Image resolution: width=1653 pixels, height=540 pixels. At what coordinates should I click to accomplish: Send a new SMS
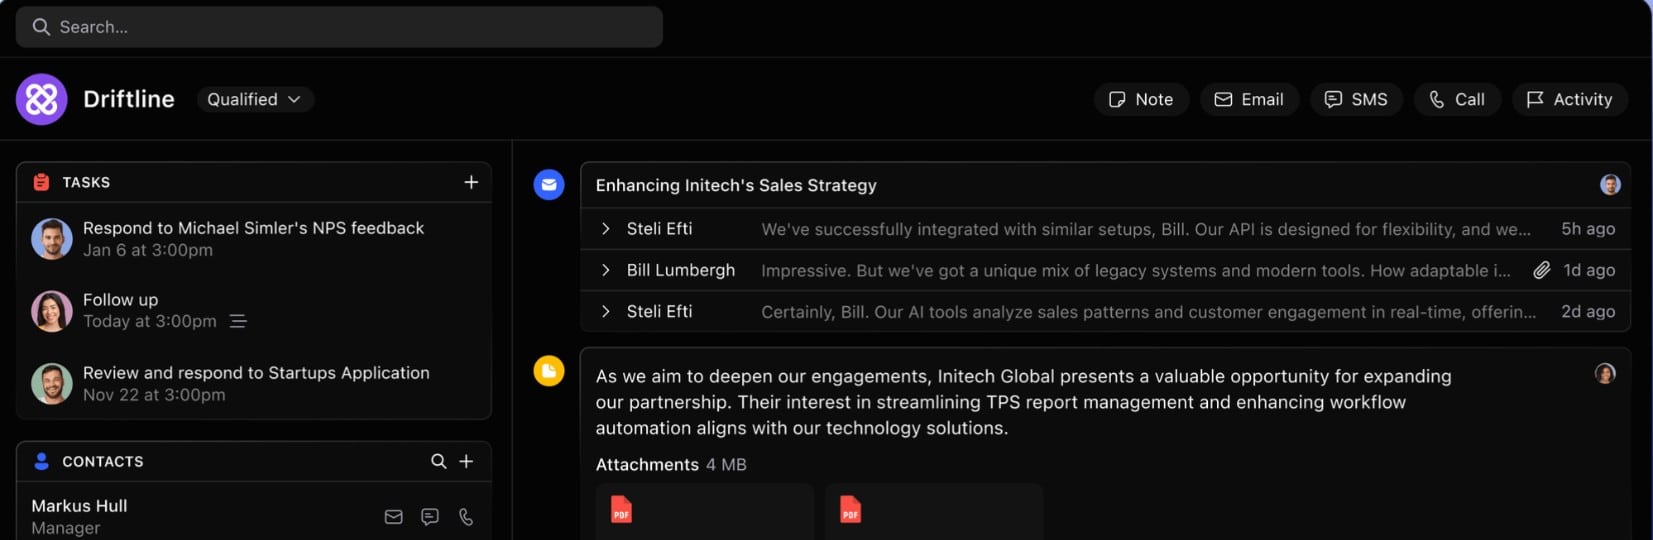(1356, 99)
